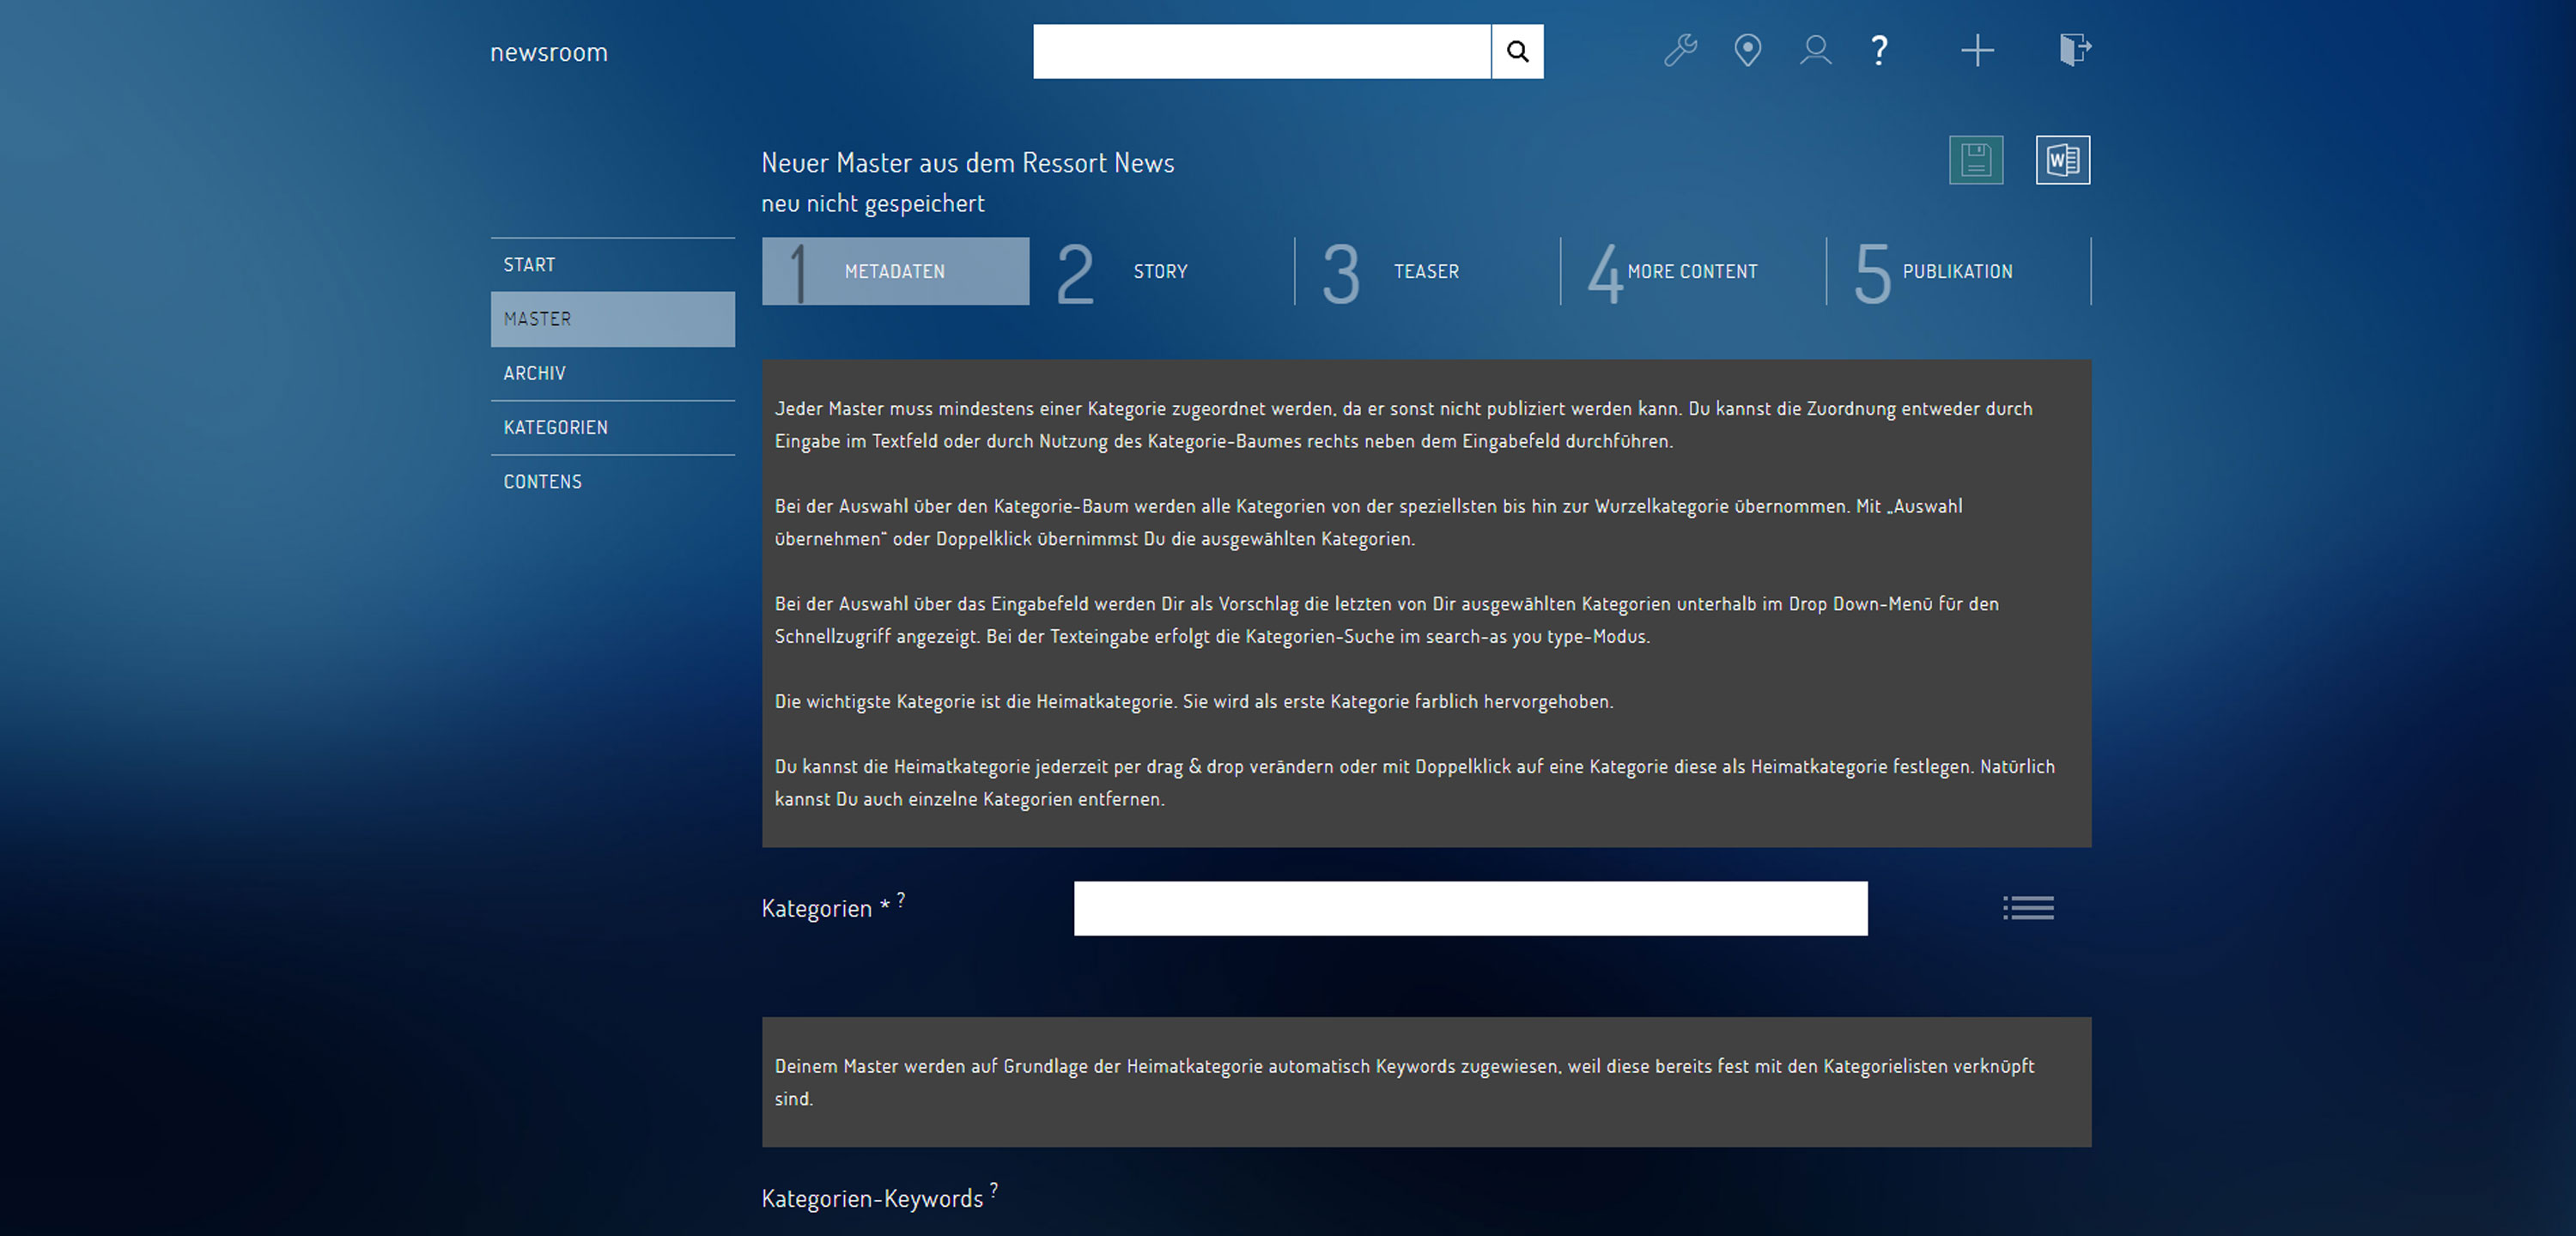Jump to step 5 Publikation tab
This screenshot has width=2576, height=1236.
[x=1957, y=271]
